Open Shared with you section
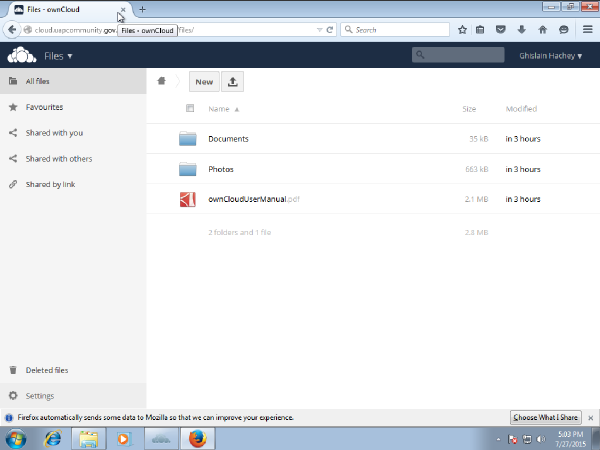 pos(73,133)
